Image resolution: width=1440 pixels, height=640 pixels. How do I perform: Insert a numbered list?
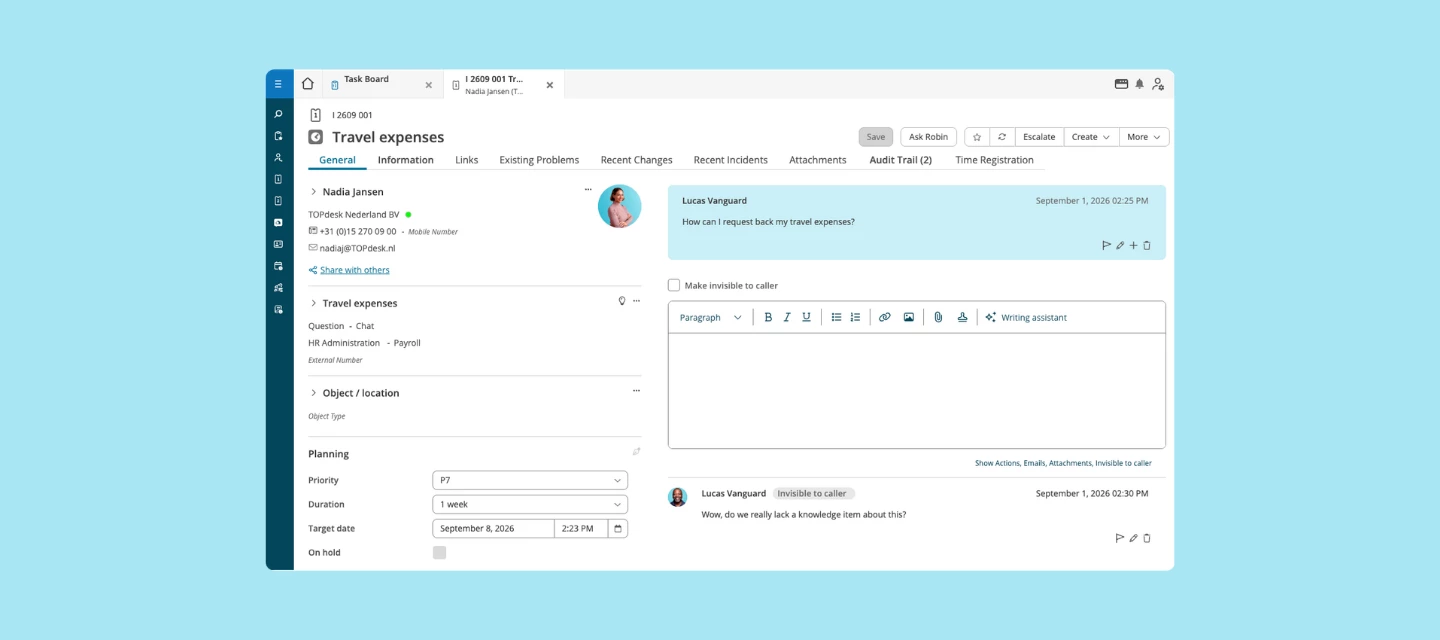[855, 317]
